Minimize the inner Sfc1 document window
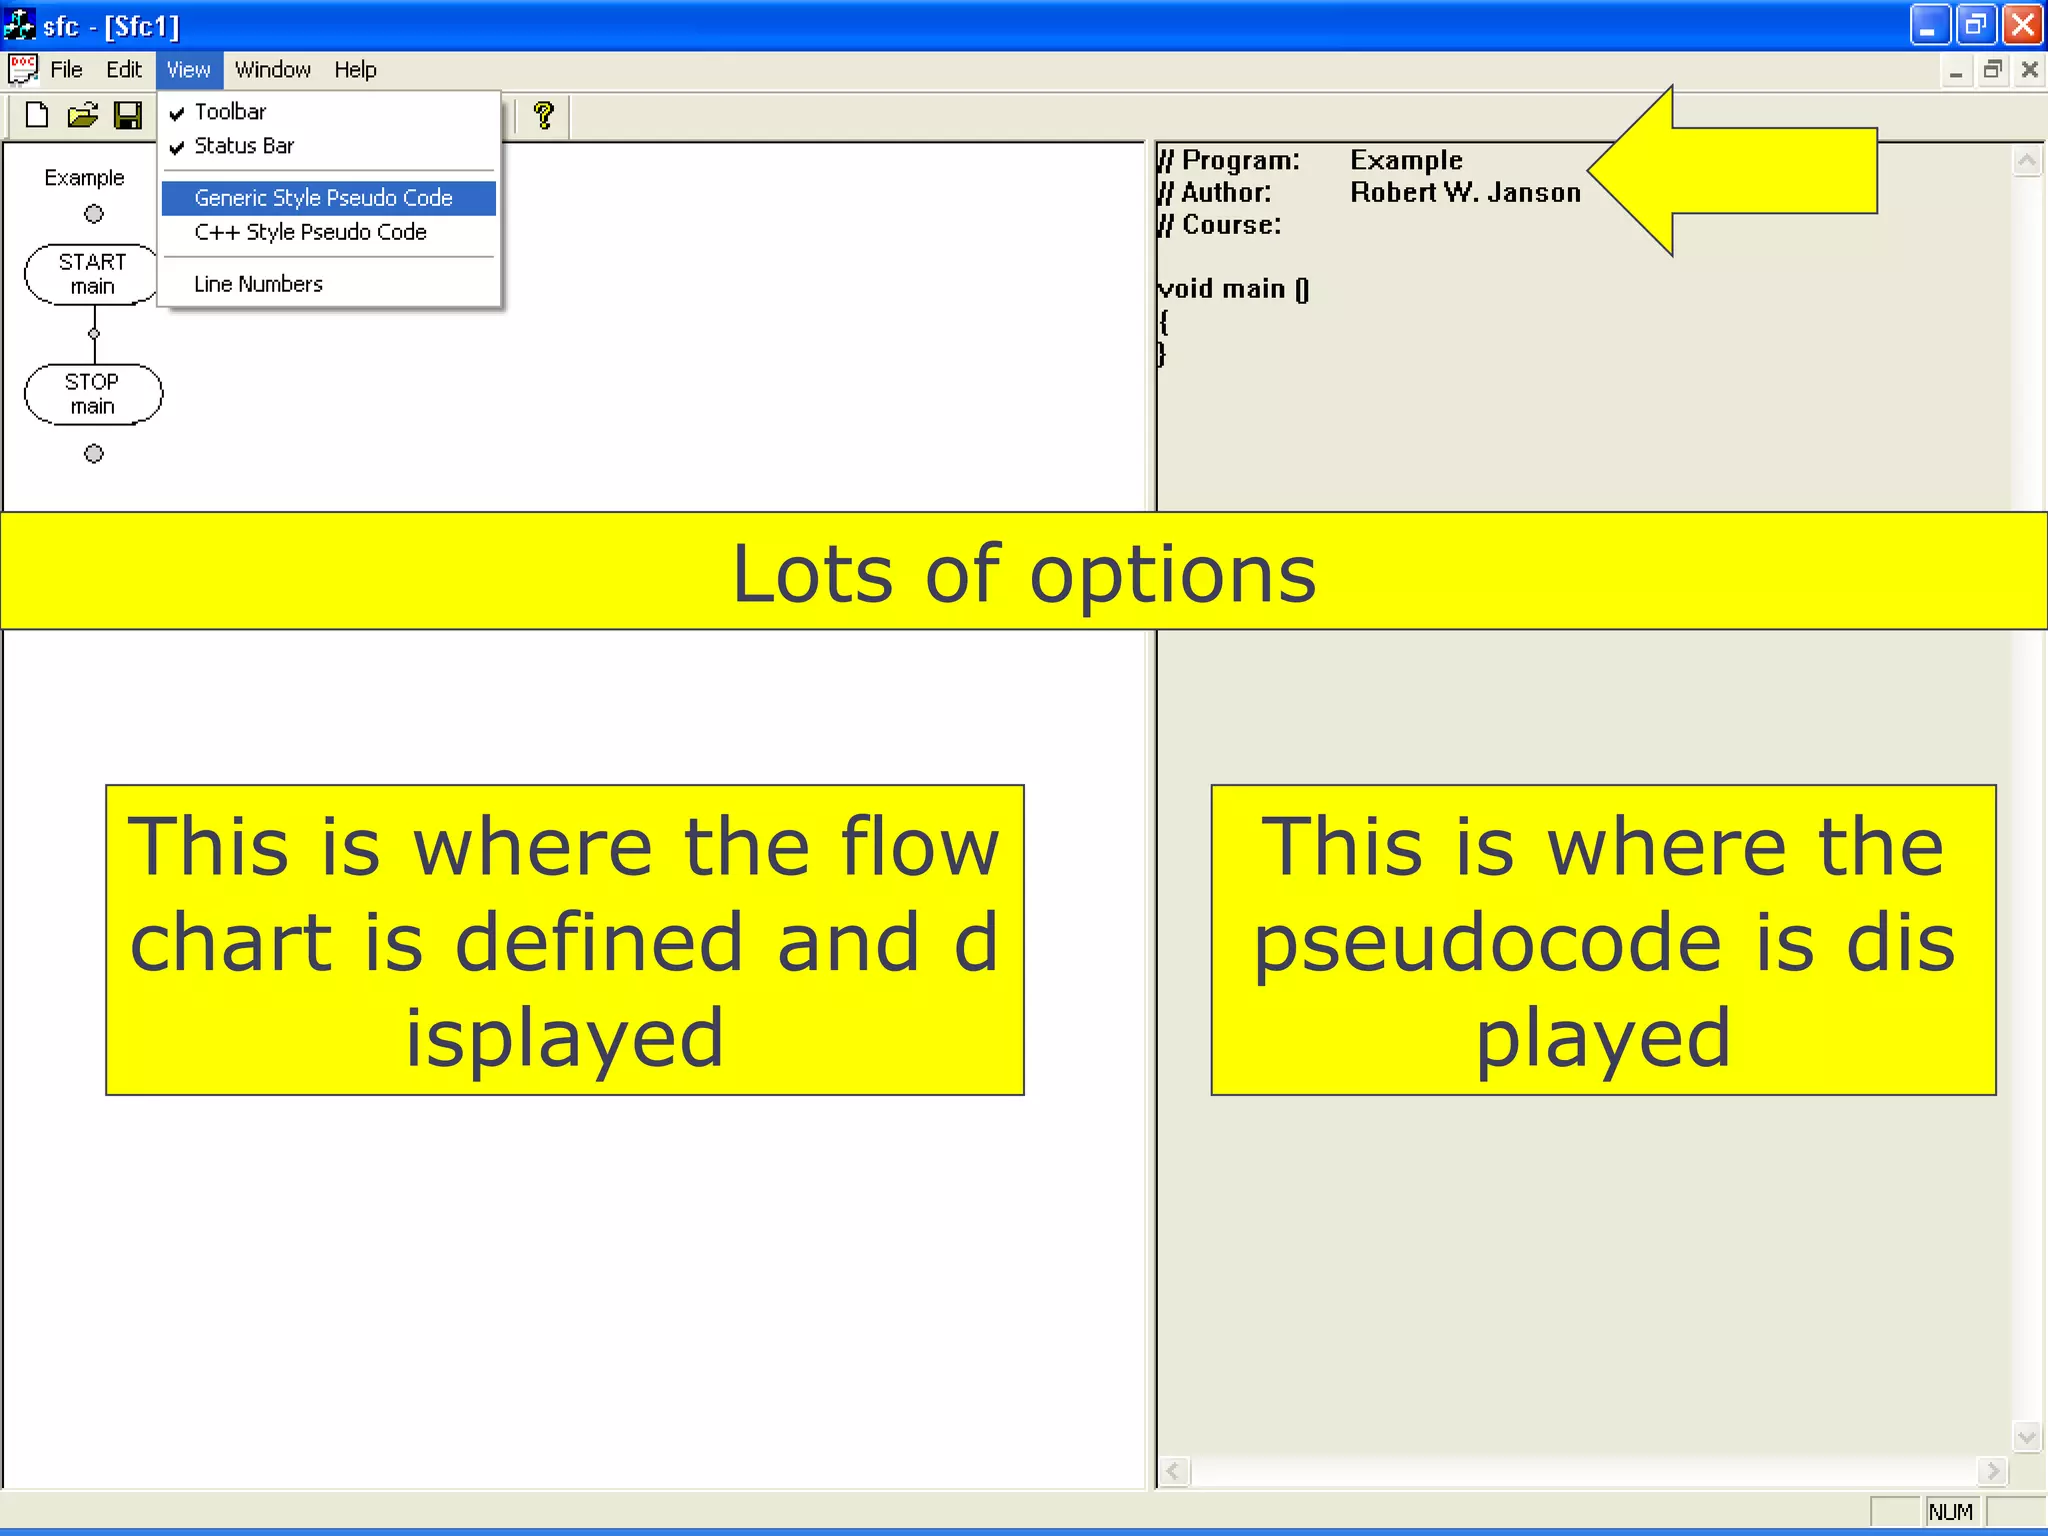The image size is (2048, 1536). (x=1956, y=70)
